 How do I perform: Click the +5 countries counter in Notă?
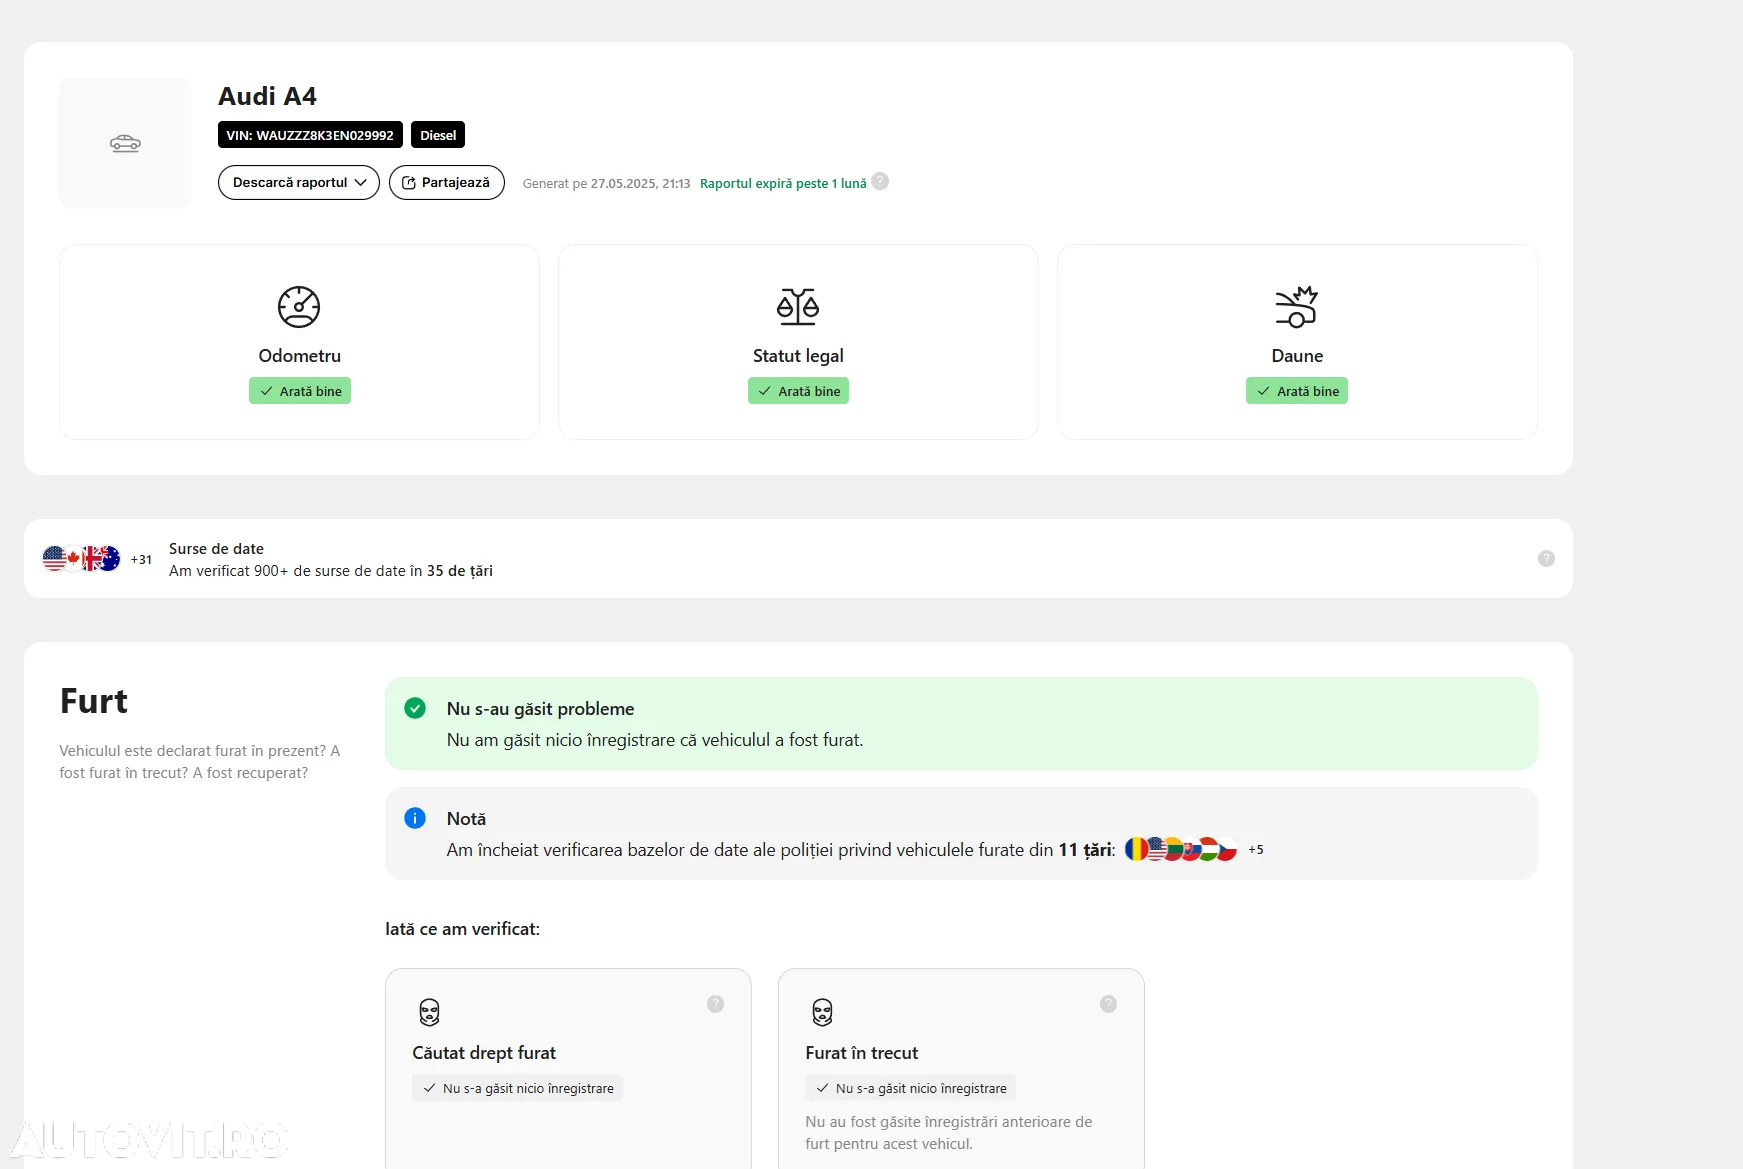pos(1256,850)
